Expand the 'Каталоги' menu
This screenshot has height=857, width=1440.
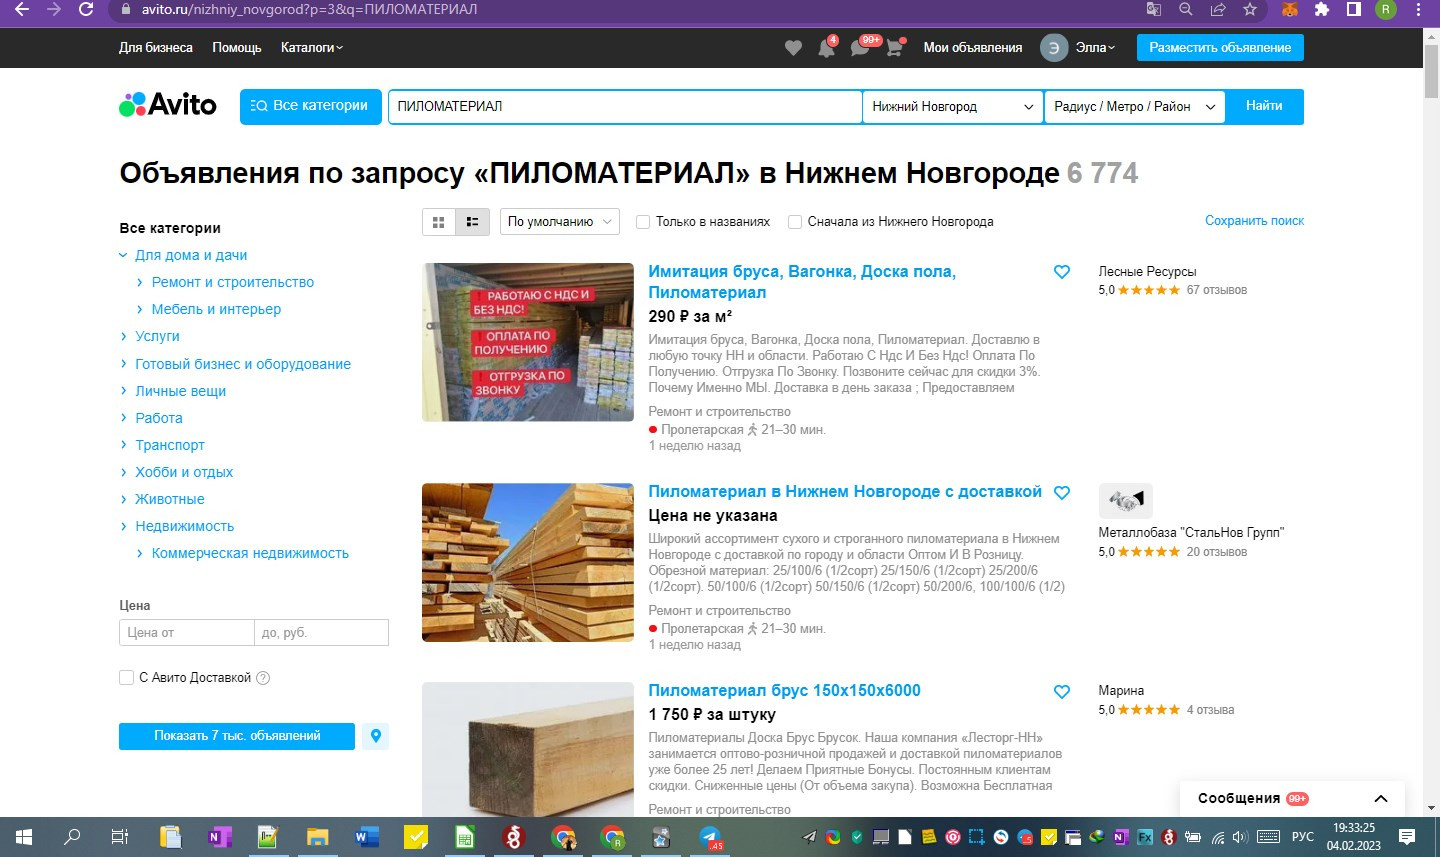coord(312,48)
